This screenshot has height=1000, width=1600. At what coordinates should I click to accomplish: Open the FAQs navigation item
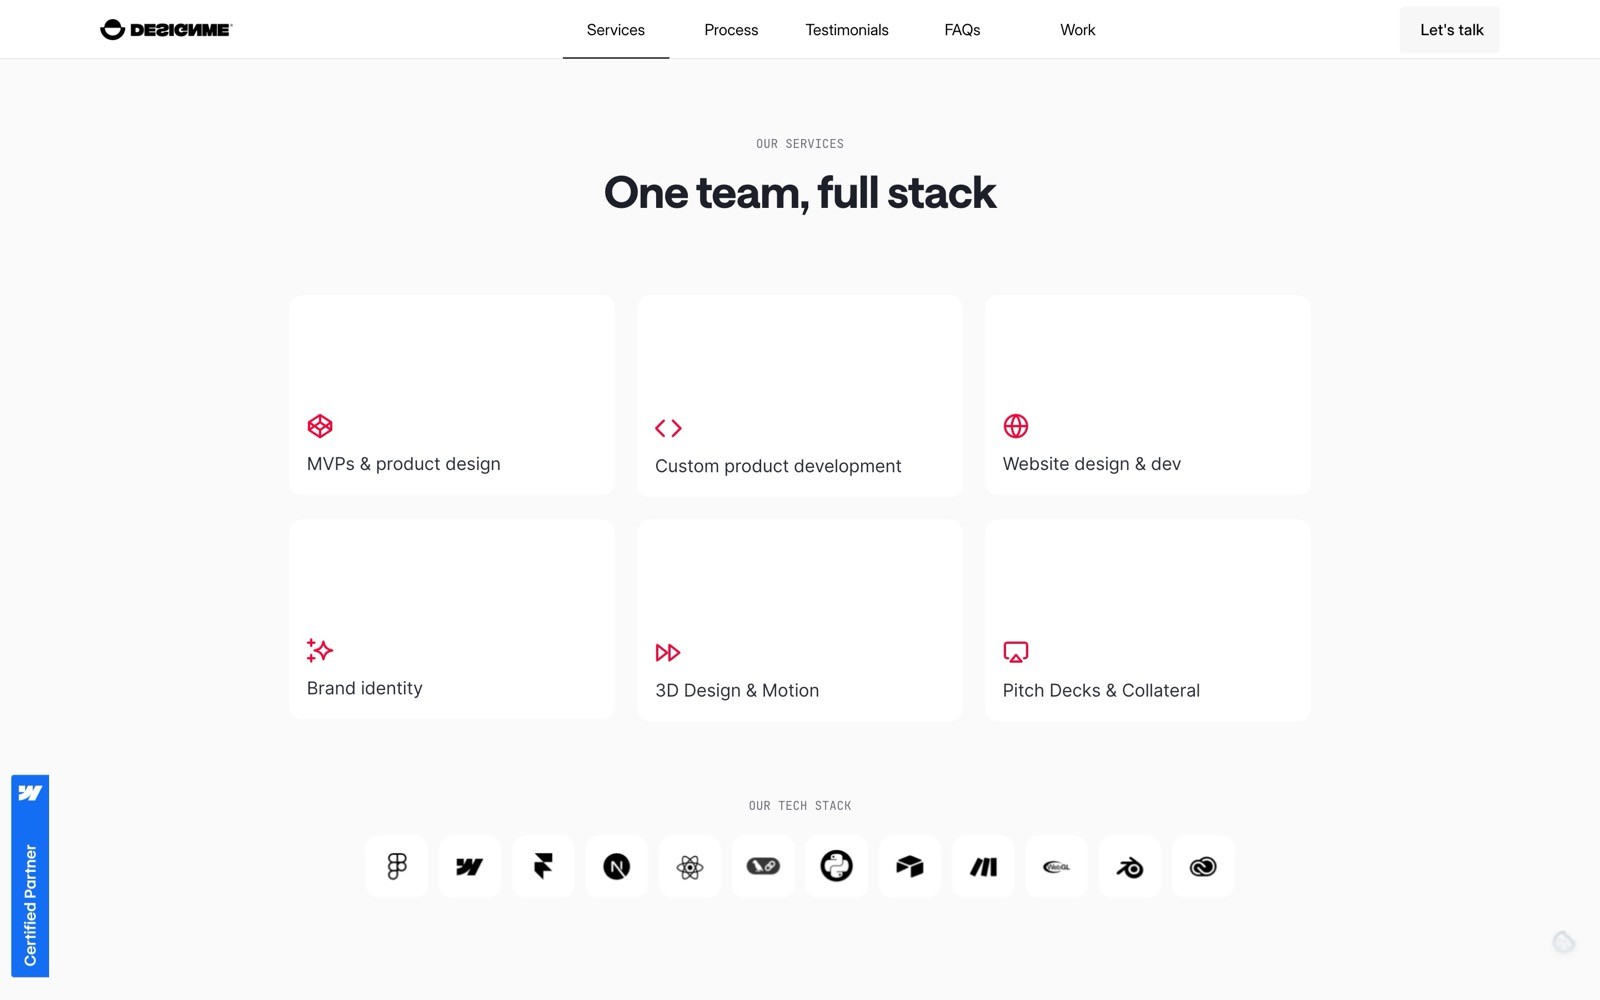pyautogui.click(x=961, y=30)
